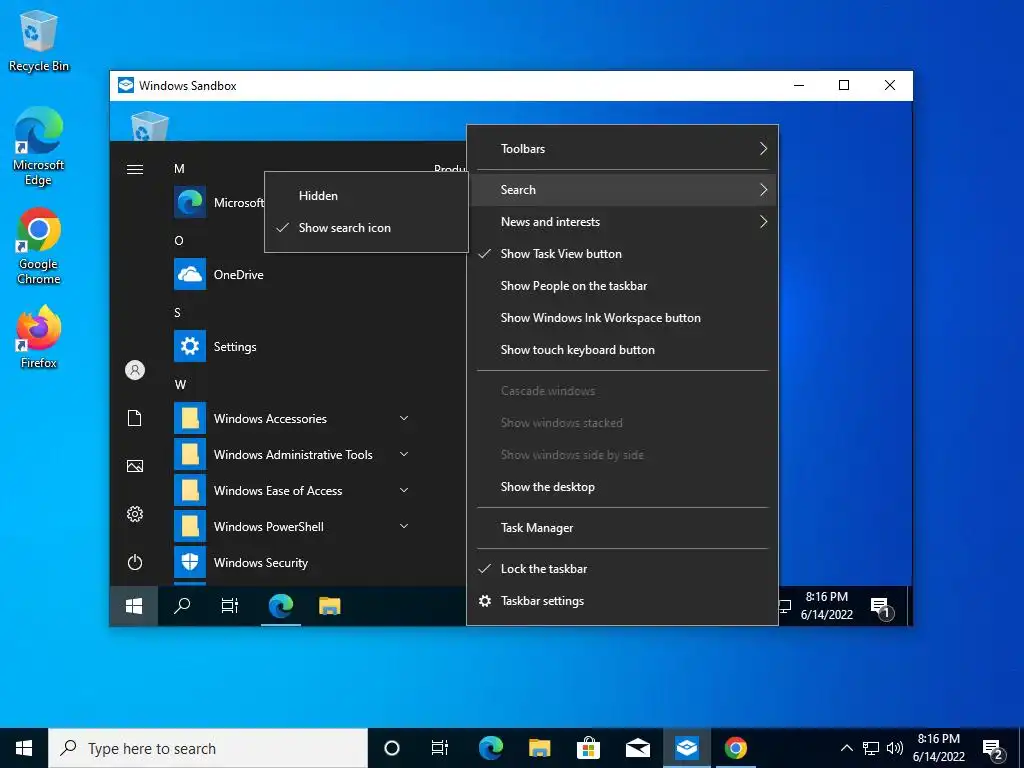Screen dimensions: 1024x768
Task: Click the Power icon in Start sidebar
Action: point(135,562)
